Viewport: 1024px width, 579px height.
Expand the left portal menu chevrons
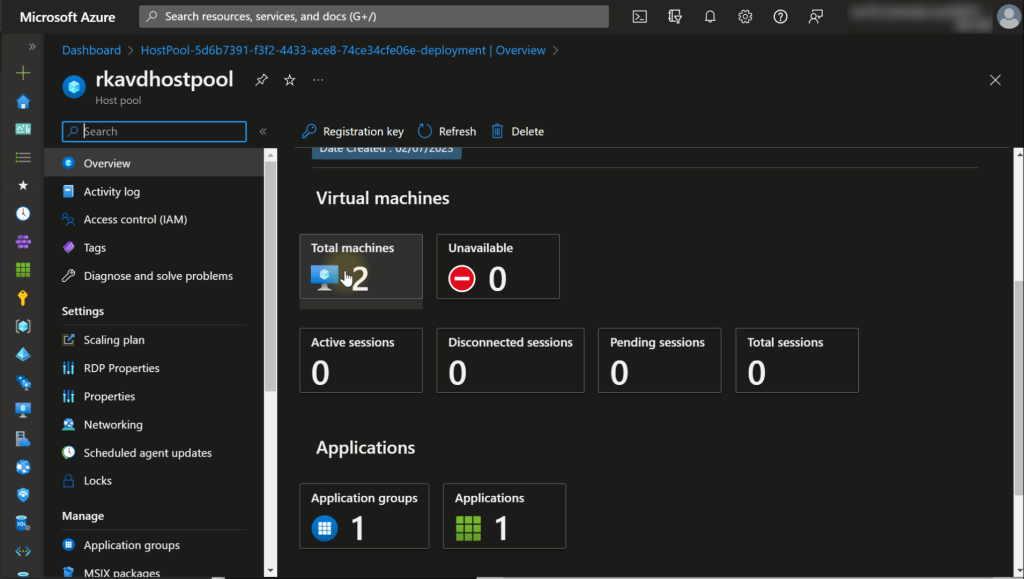pyautogui.click(x=32, y=47)
